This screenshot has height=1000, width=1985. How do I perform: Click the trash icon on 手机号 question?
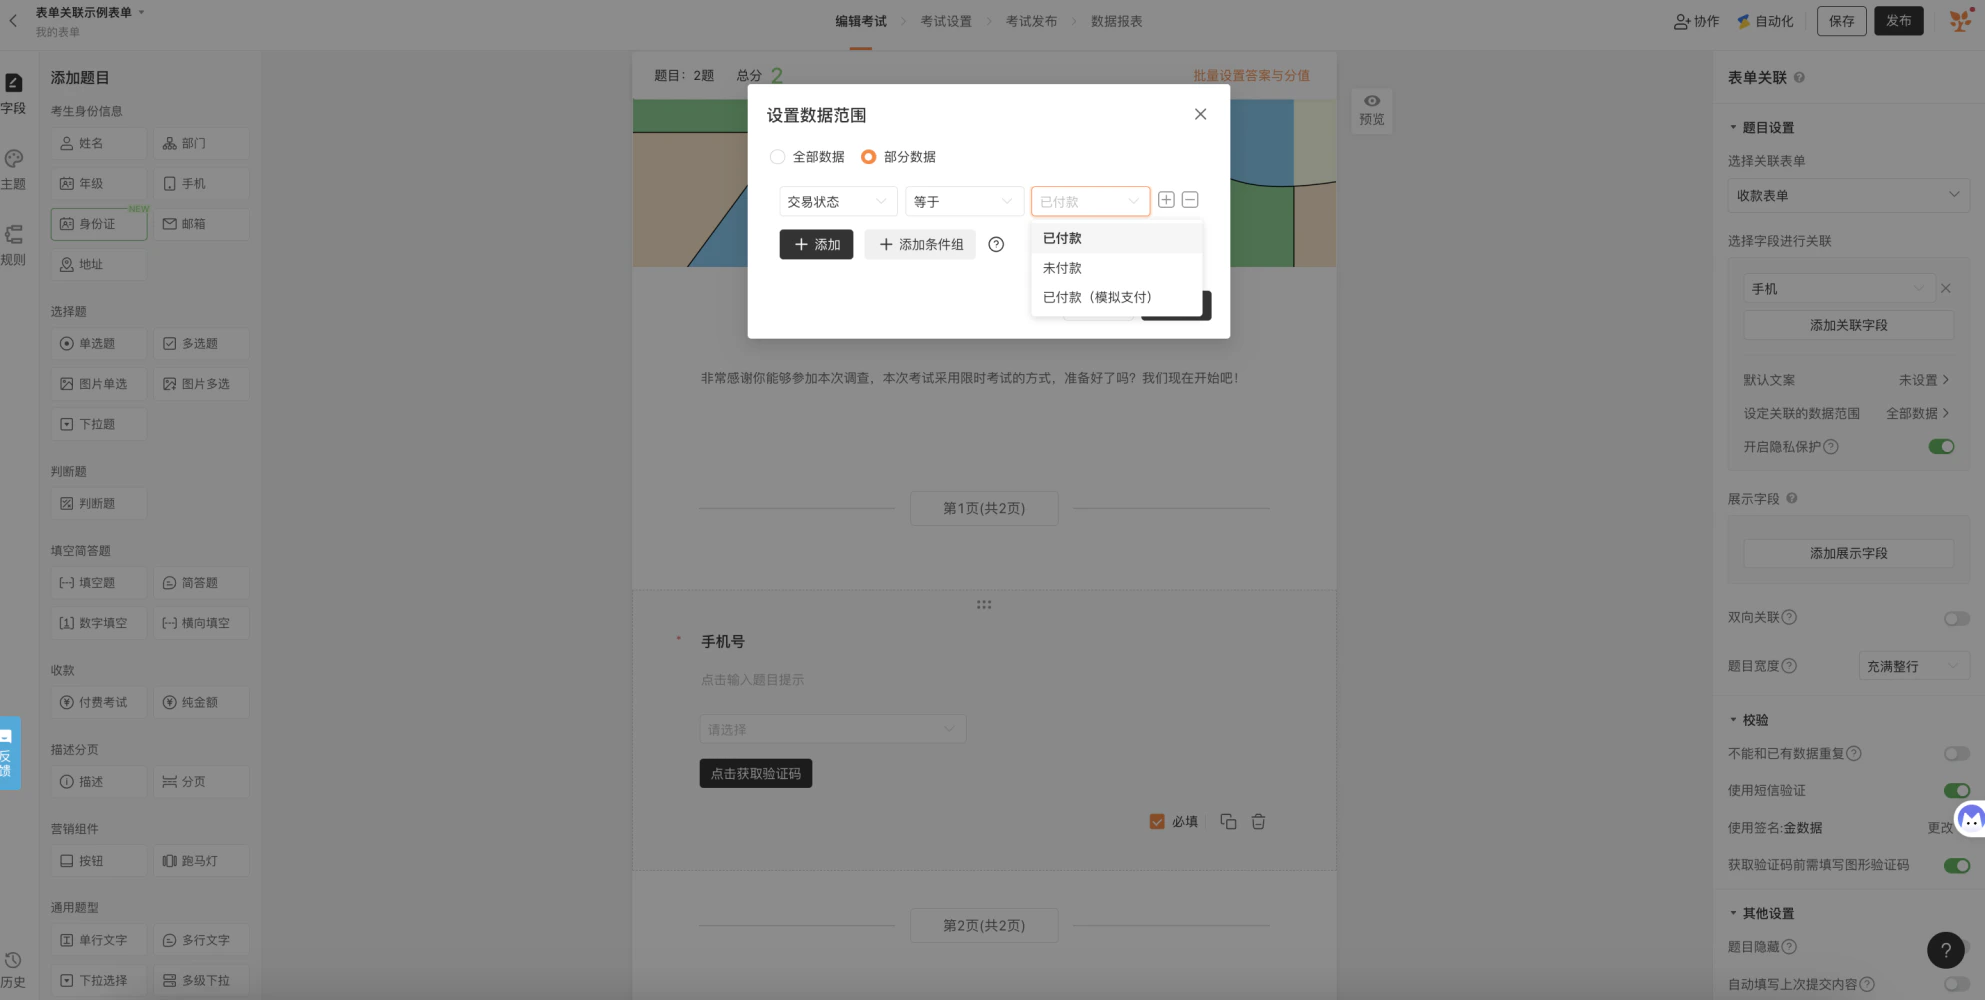1258,821
